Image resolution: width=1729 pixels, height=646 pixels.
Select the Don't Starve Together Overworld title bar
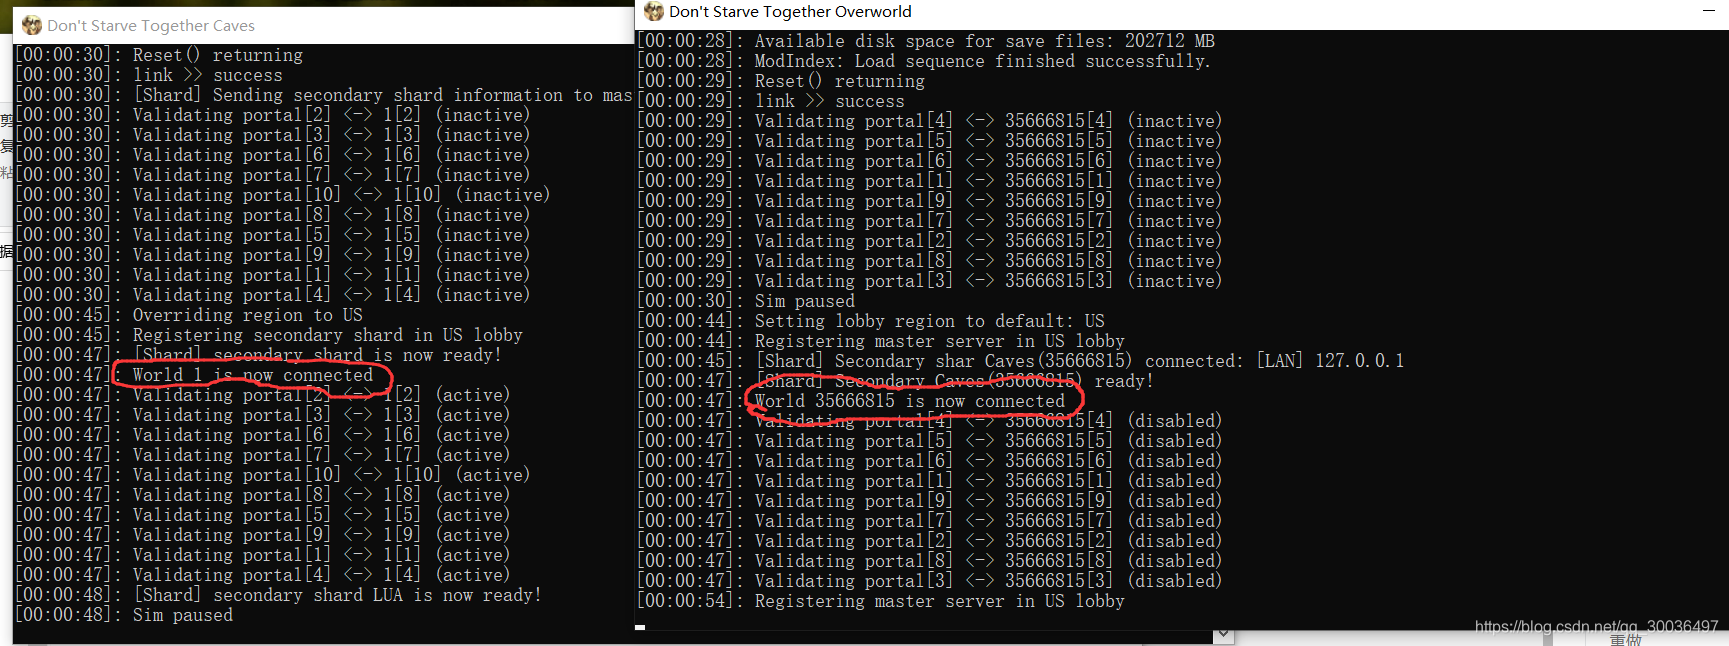pyautogui.click(x=1180, y=11)
